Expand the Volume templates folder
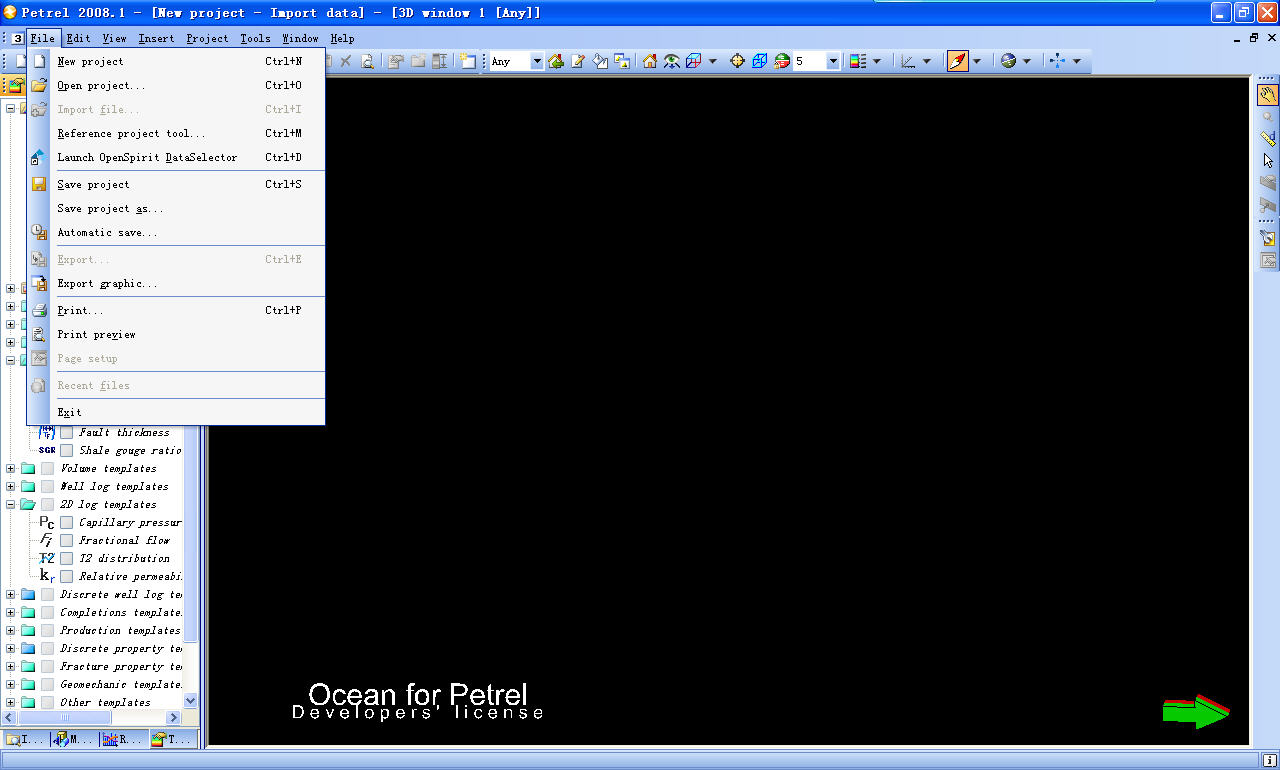1280x770 pixels. 11,469
